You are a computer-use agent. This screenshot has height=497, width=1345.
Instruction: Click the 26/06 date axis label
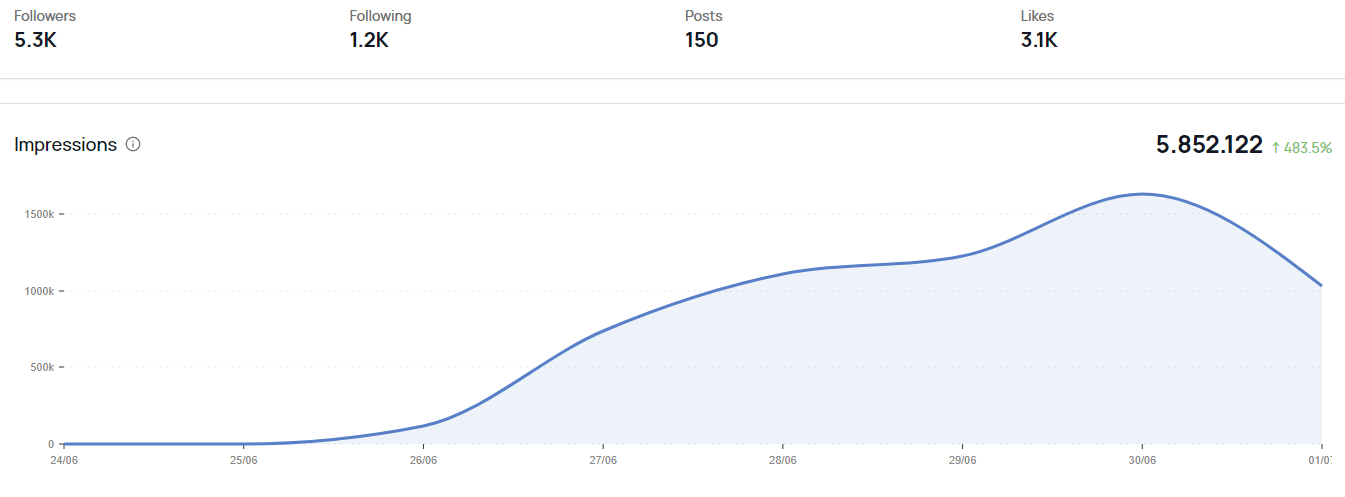(x=424, y=461)
